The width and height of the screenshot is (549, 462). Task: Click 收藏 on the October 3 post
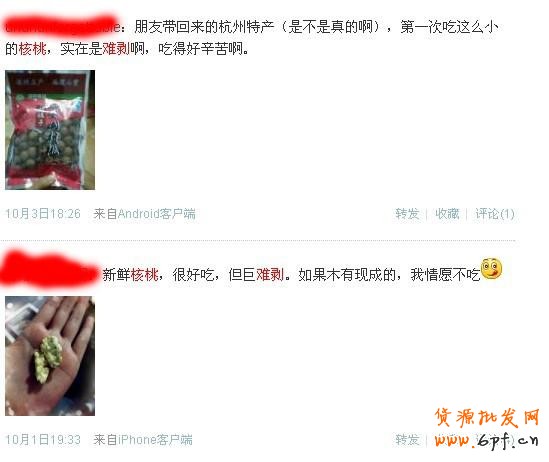(447, 214)
